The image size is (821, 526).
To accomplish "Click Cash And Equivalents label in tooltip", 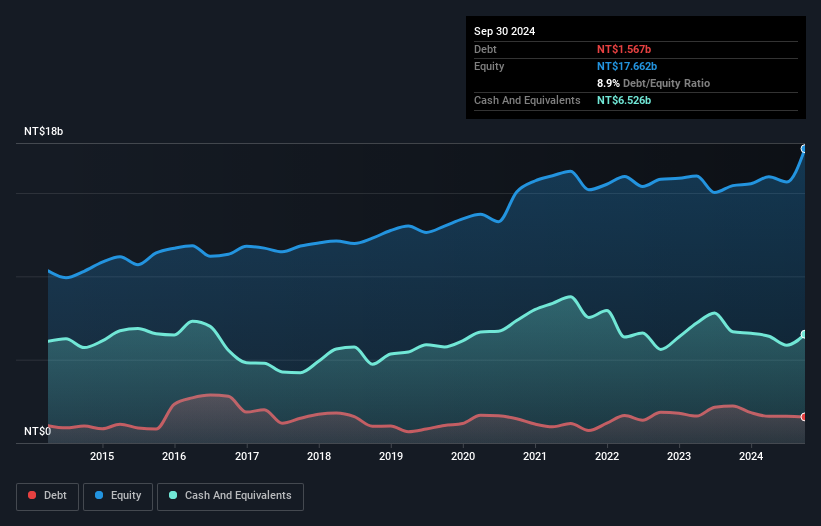I will (527, 100).
